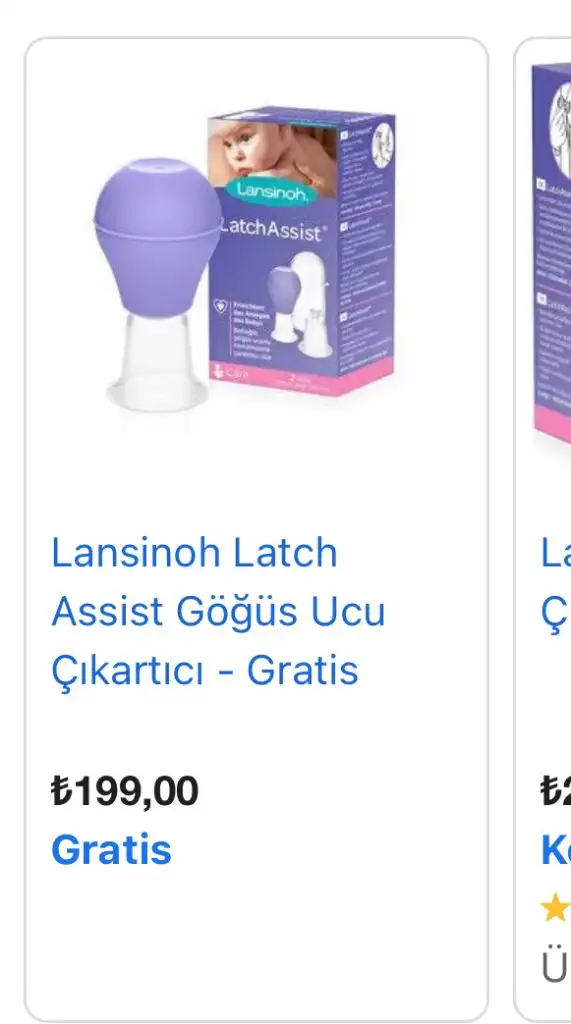Click the grey 'Ü' text below star

pos(554,968)
